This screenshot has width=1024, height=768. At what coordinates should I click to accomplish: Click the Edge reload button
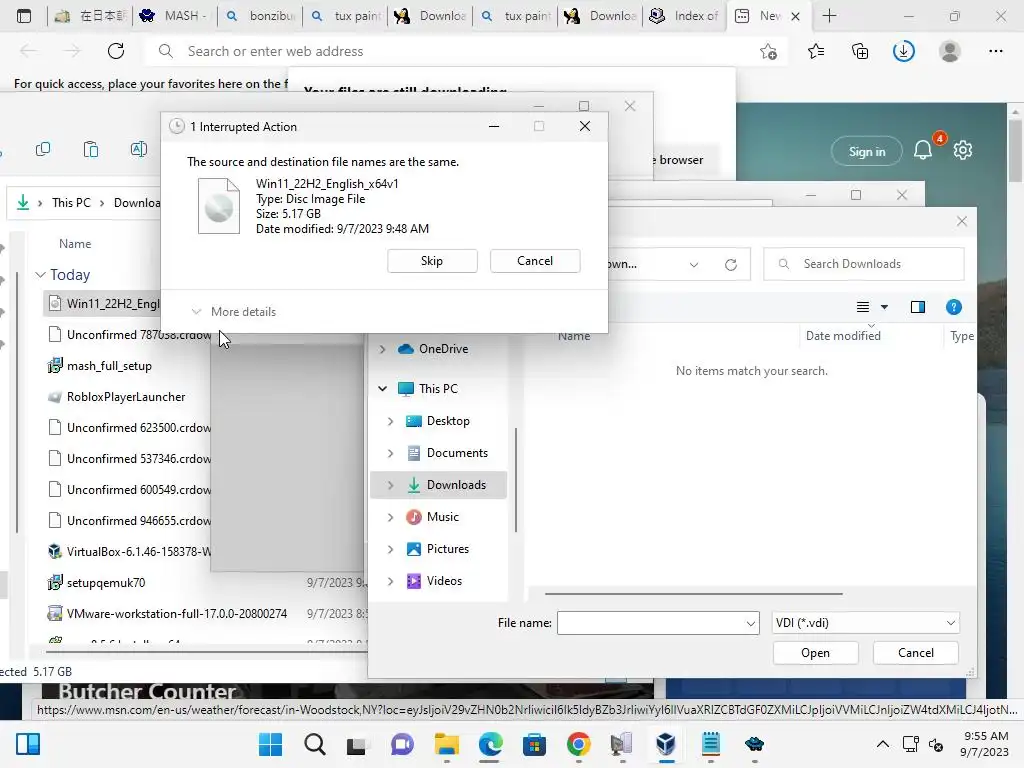(x=116, y=51)
